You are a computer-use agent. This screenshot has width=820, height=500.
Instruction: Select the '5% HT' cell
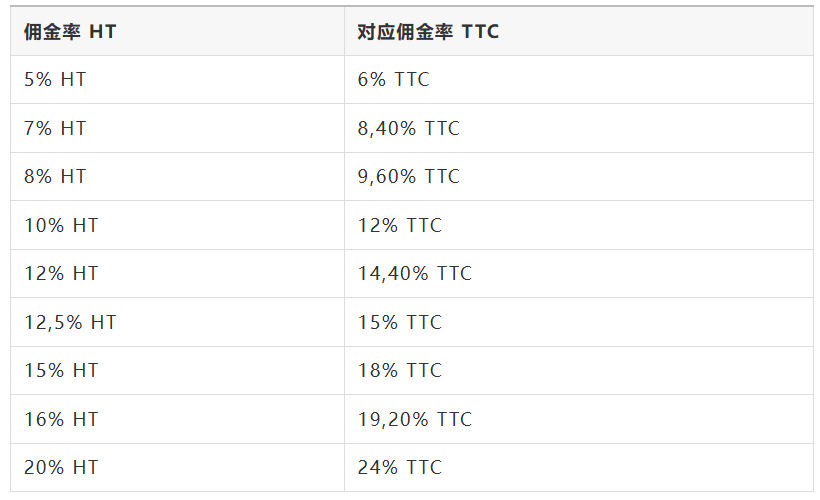(56, 80)
